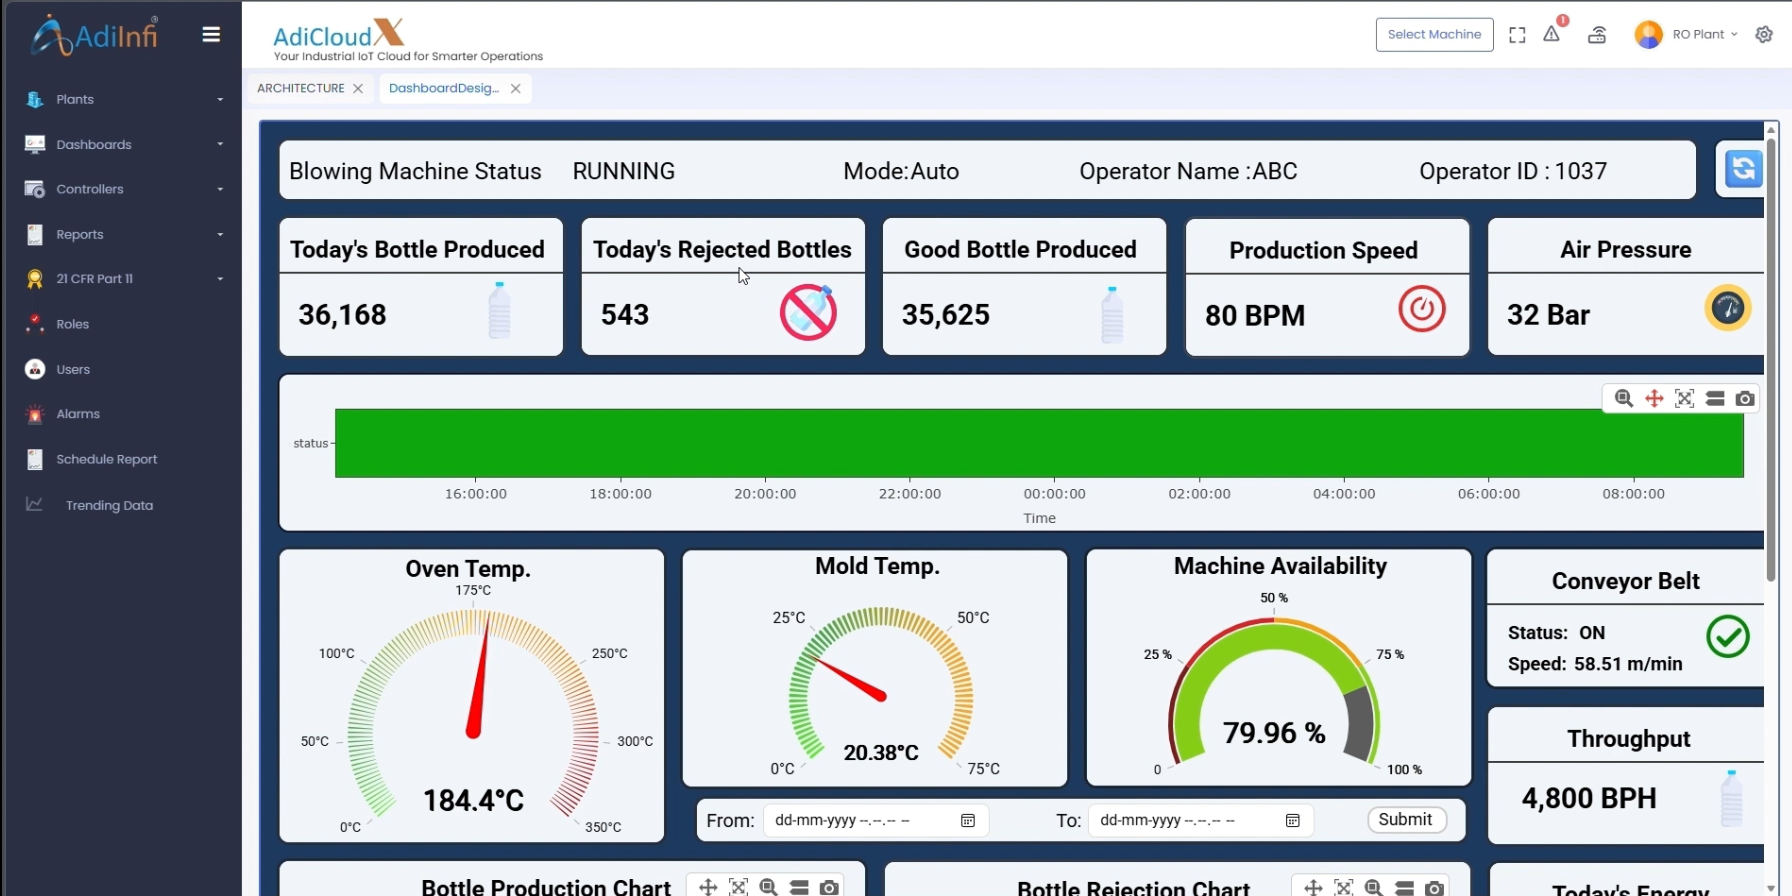Enter fullscreen mode from header icon
Viewport: 1792px width, 896px height.
point(1517,35)
